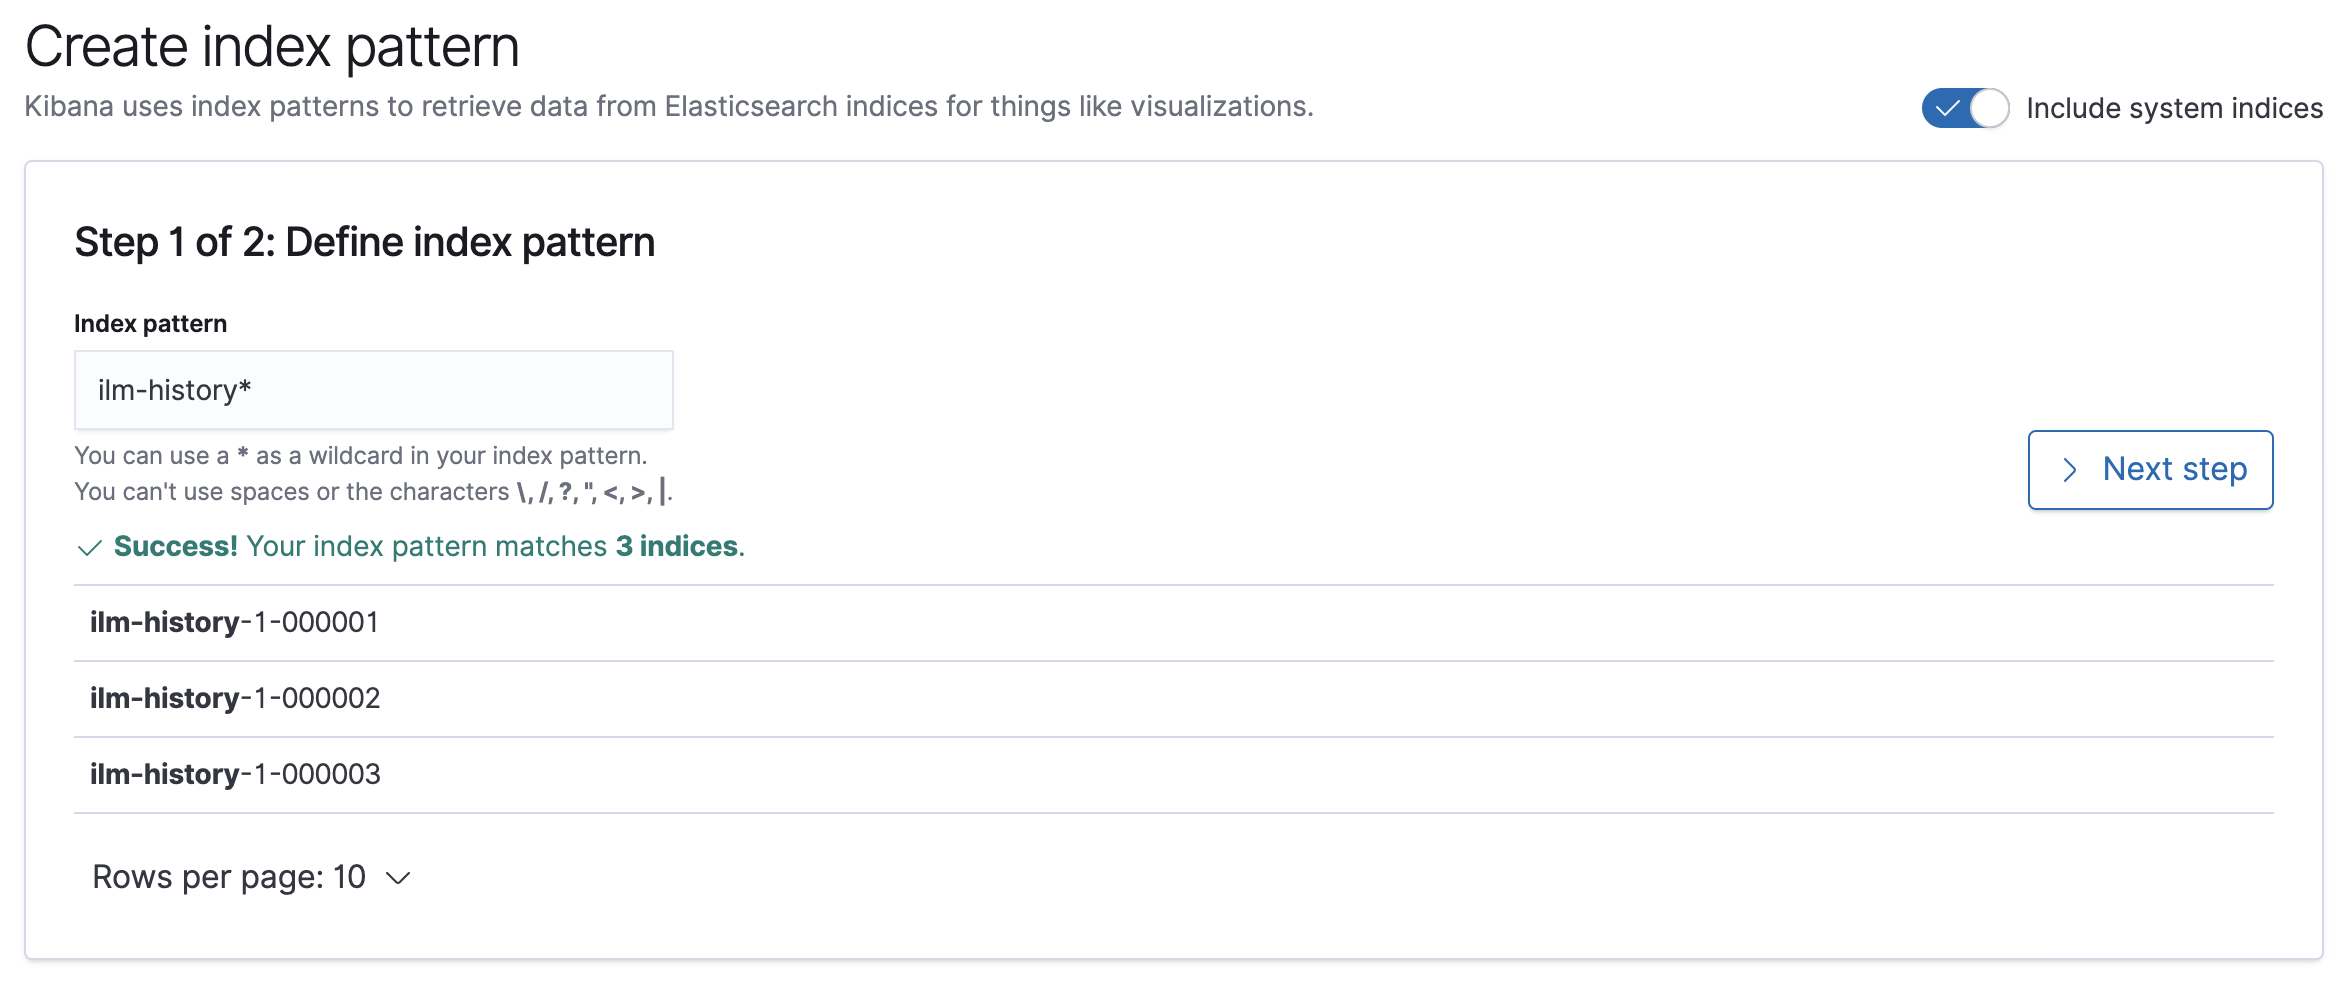Proceed with the Next step button
2352x990 pixels.
click(2150, 470)
